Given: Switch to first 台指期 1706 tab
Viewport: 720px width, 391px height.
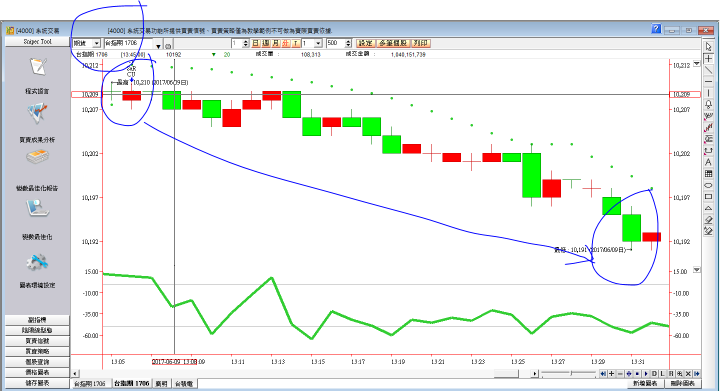Looking at the screenshot, I should click(90, 384).
